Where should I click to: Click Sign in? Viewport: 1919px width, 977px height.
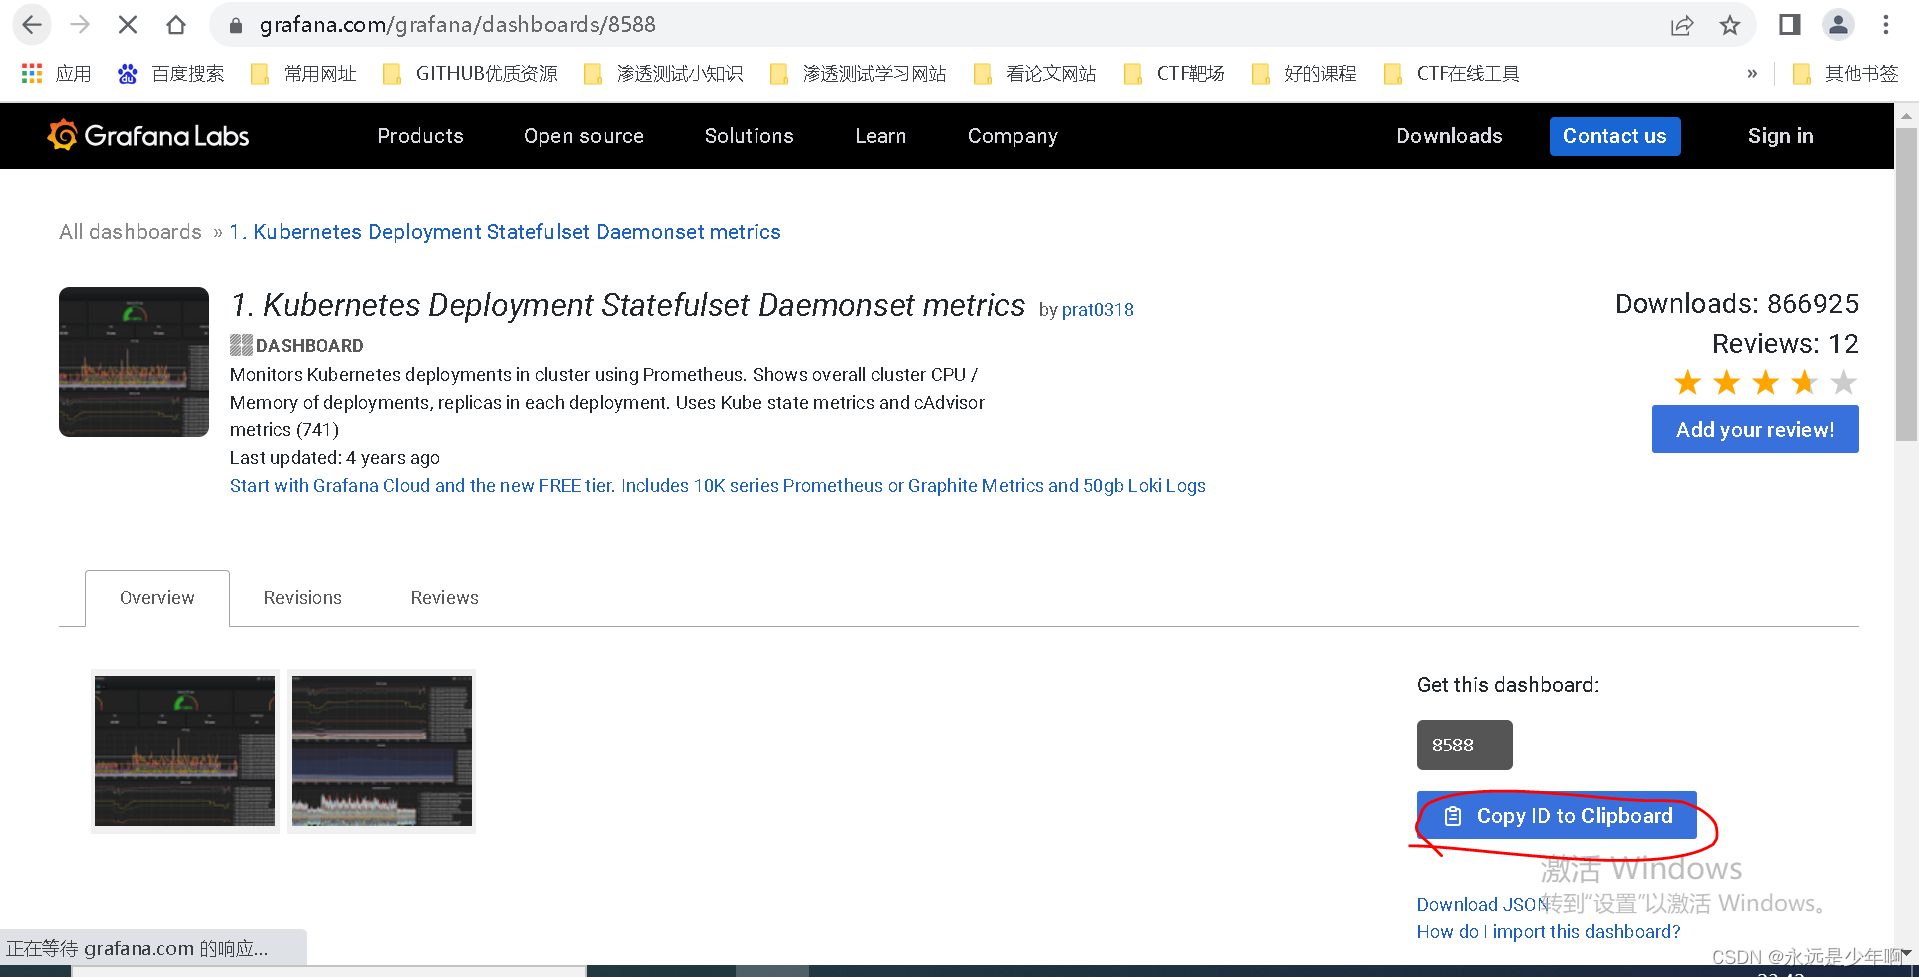pyautogui.click(x=1780, y=136)
